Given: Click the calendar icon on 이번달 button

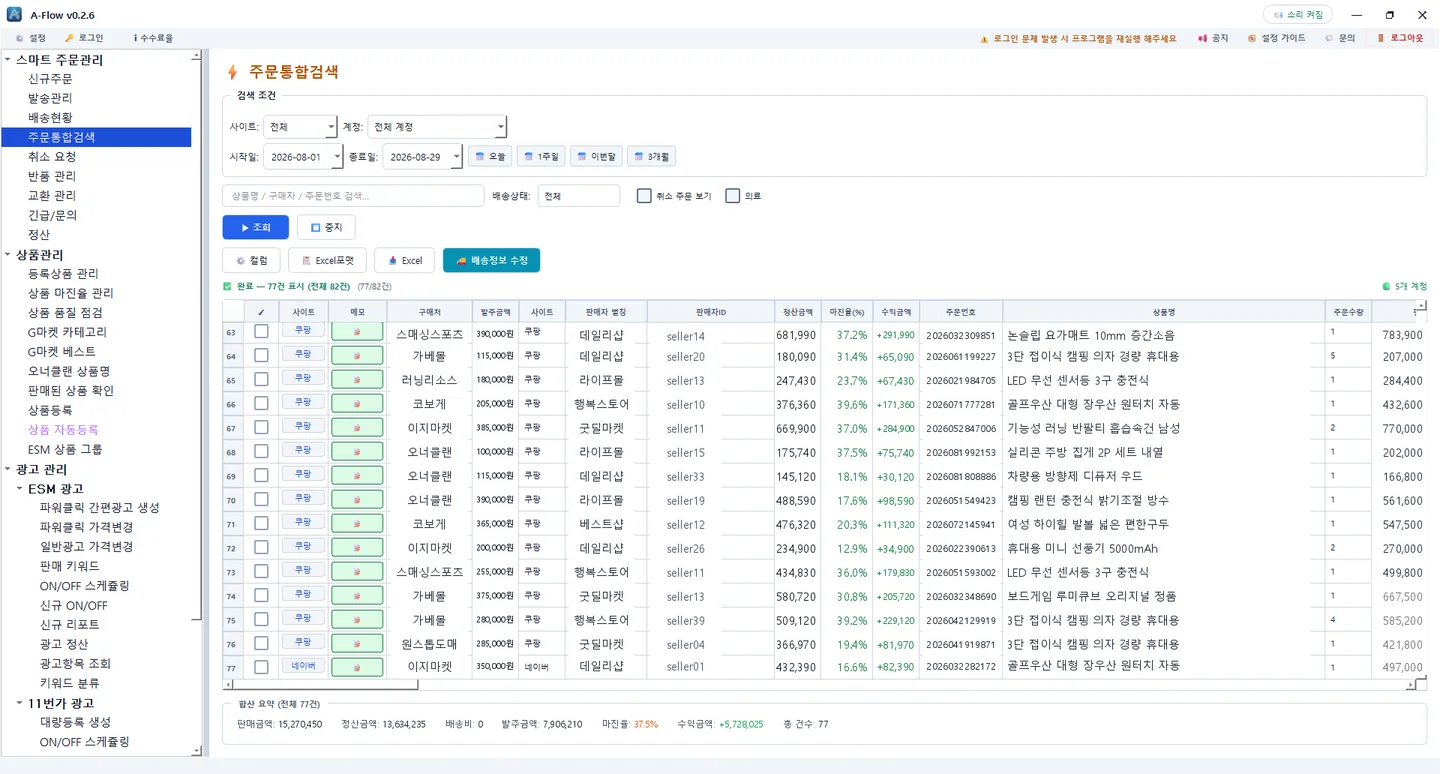Looking at the screenshot, I should 582,156.
